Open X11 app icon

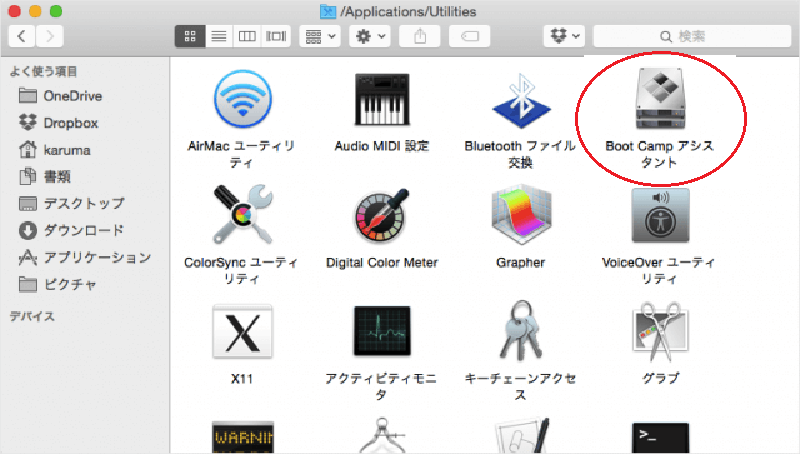tap(242, 332)
